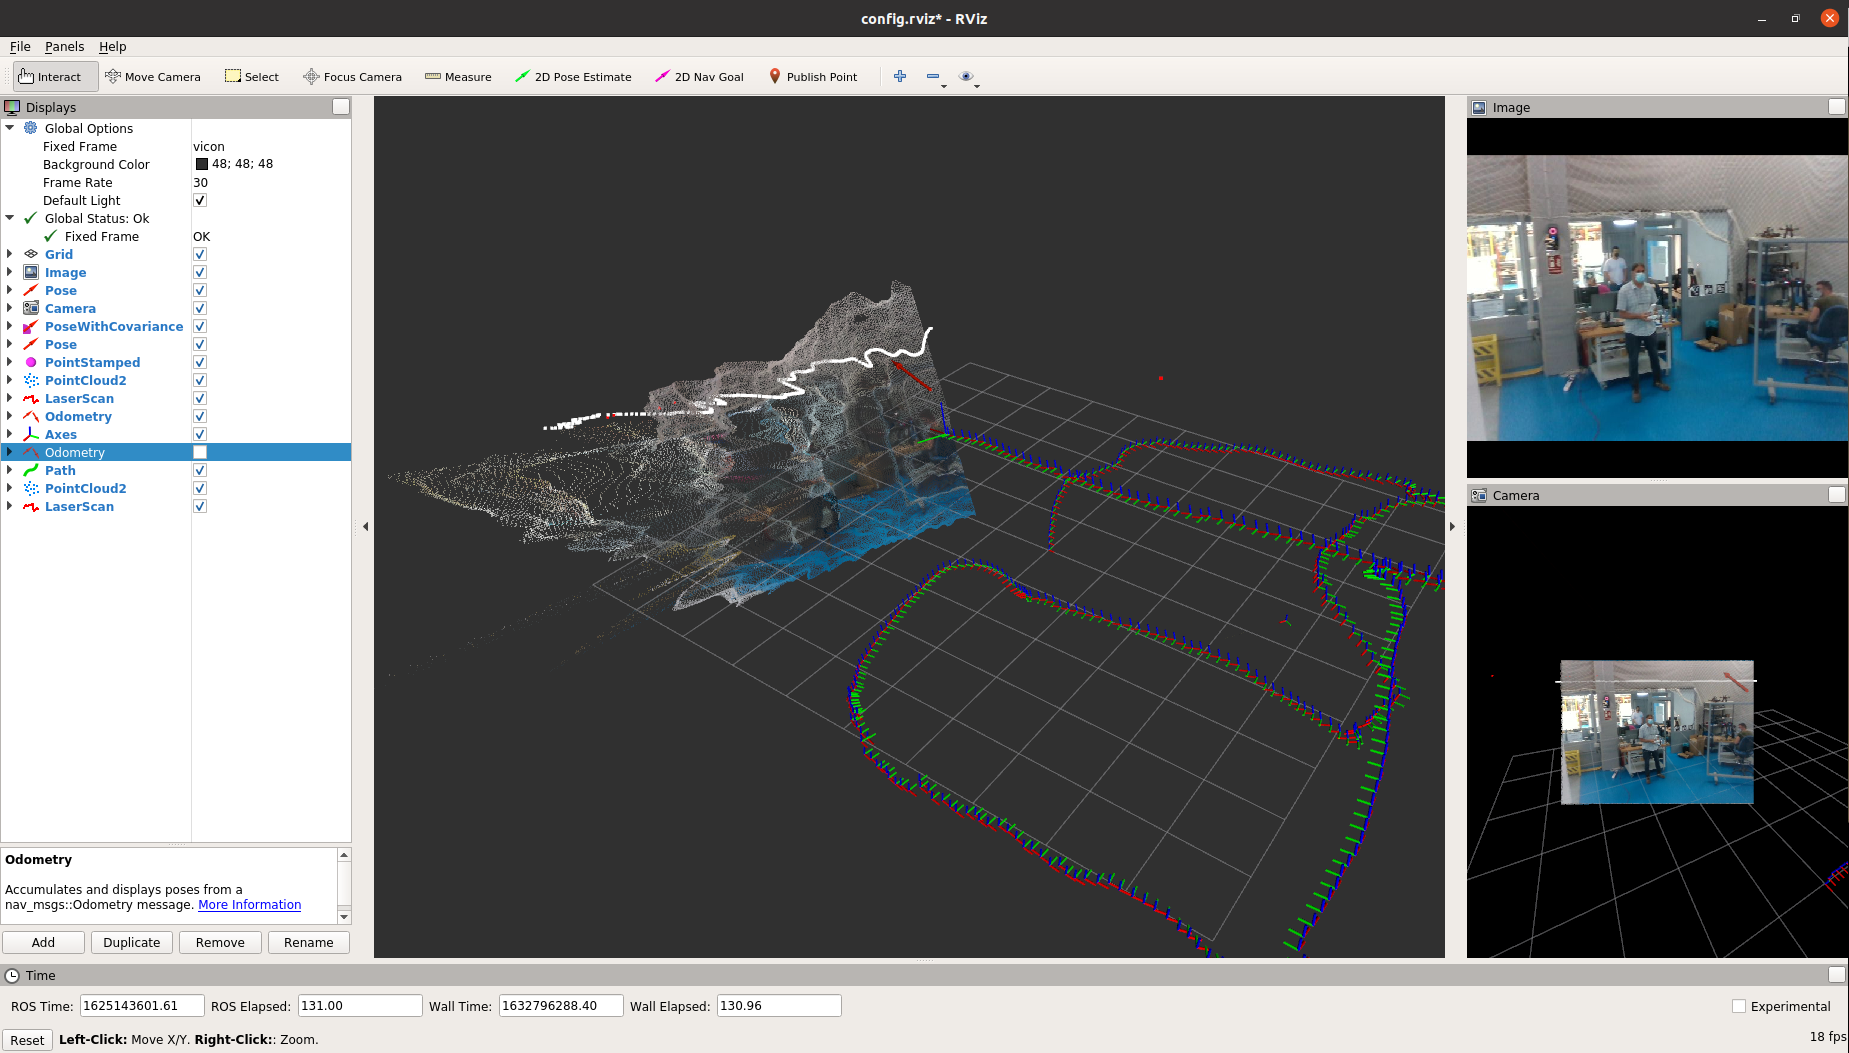
Task: Collapse the Global Options tree node
Action: (10, 128)
